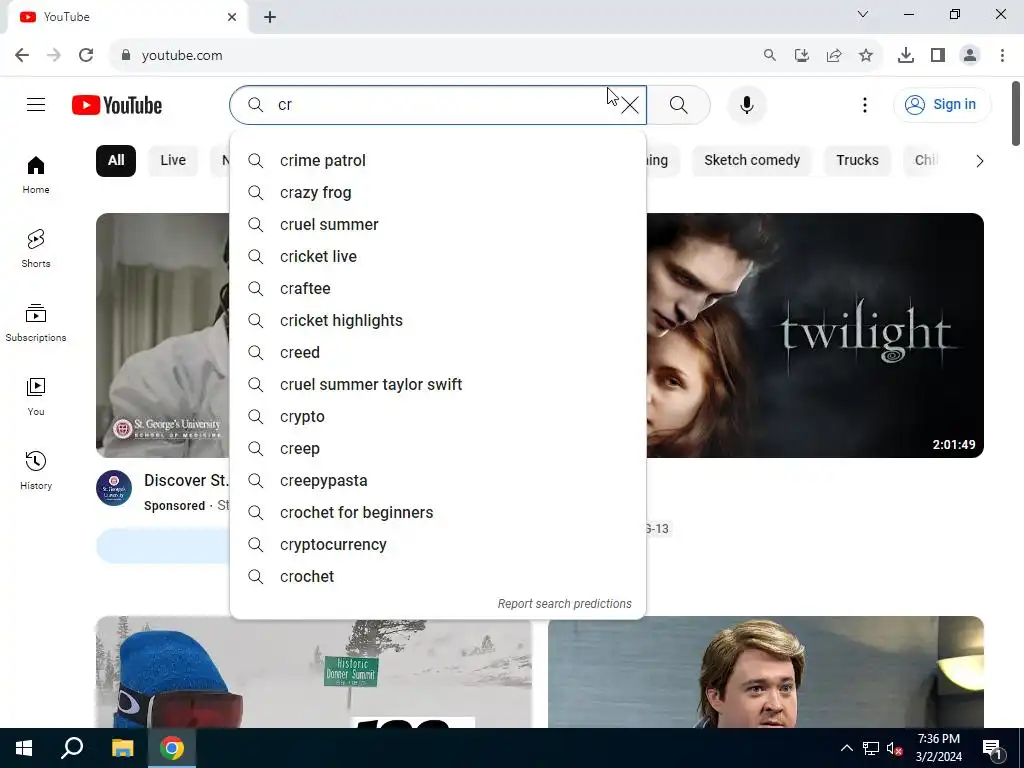This screenshot has width=1024, height=768.
Task: Show more category chips with the right arrow
Action: click(979, 161)
